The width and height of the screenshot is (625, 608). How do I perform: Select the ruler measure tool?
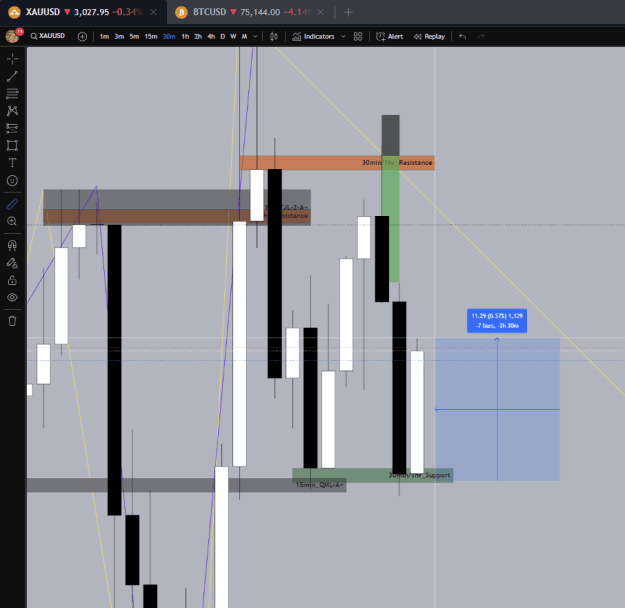pos(12,204)
